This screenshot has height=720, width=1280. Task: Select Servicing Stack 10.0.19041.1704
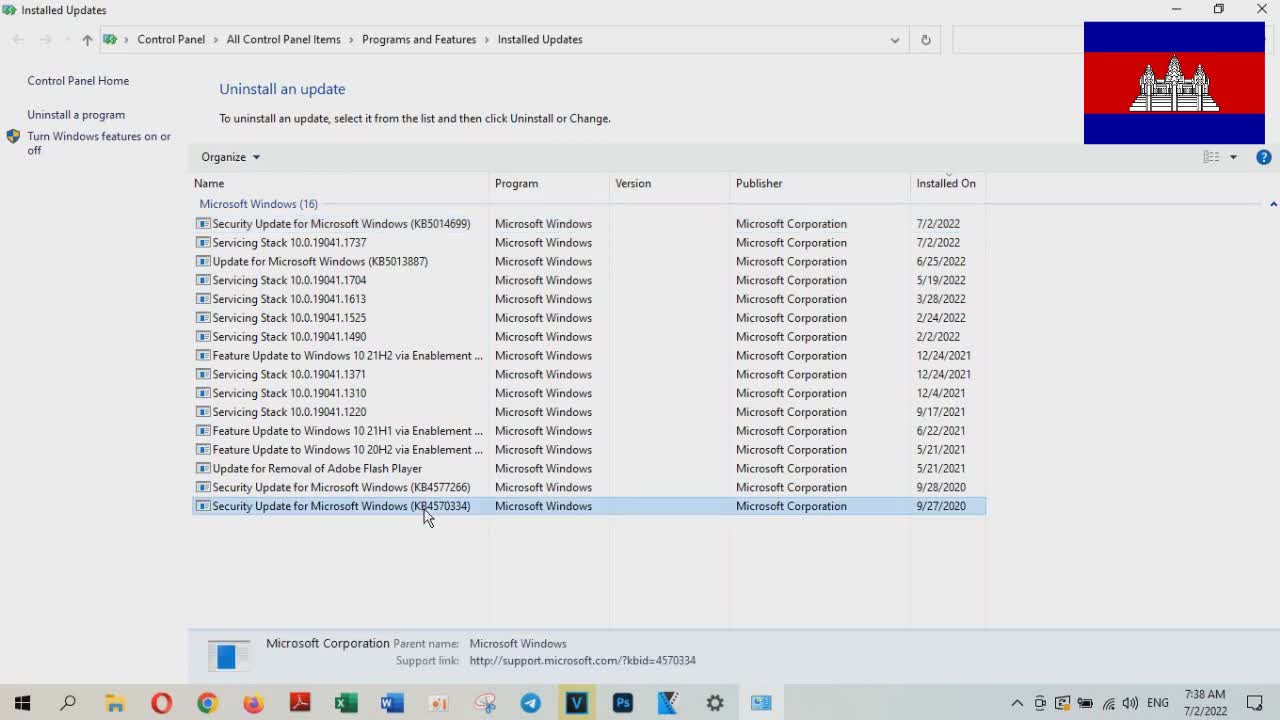click(588, 281)
